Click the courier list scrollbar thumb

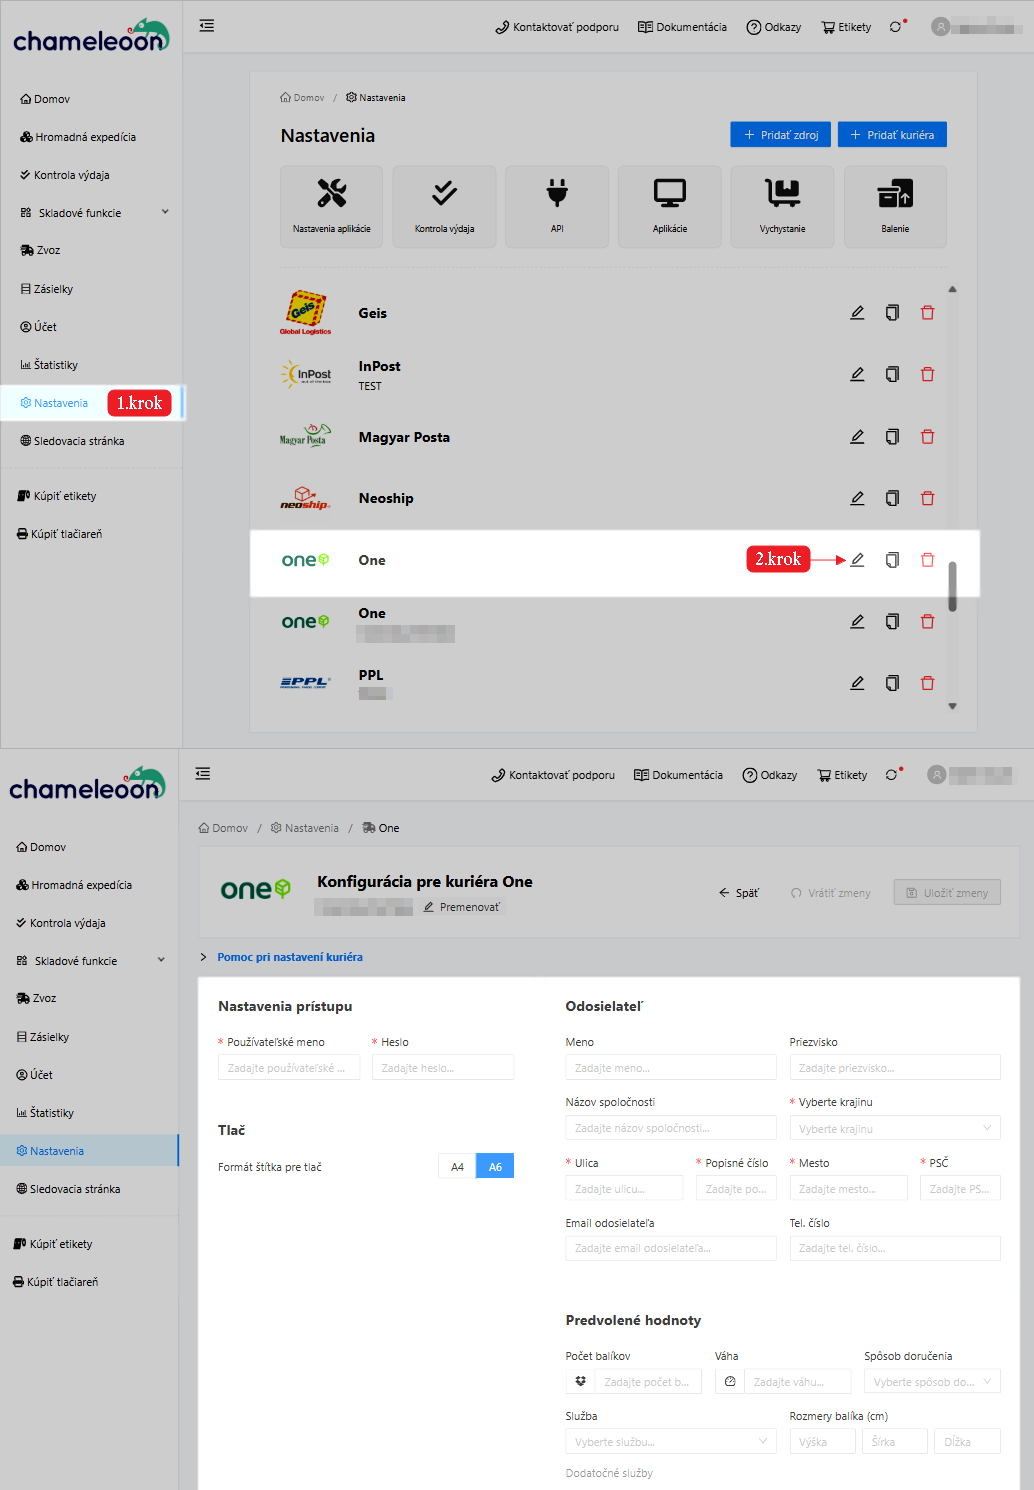coord(952,586)
